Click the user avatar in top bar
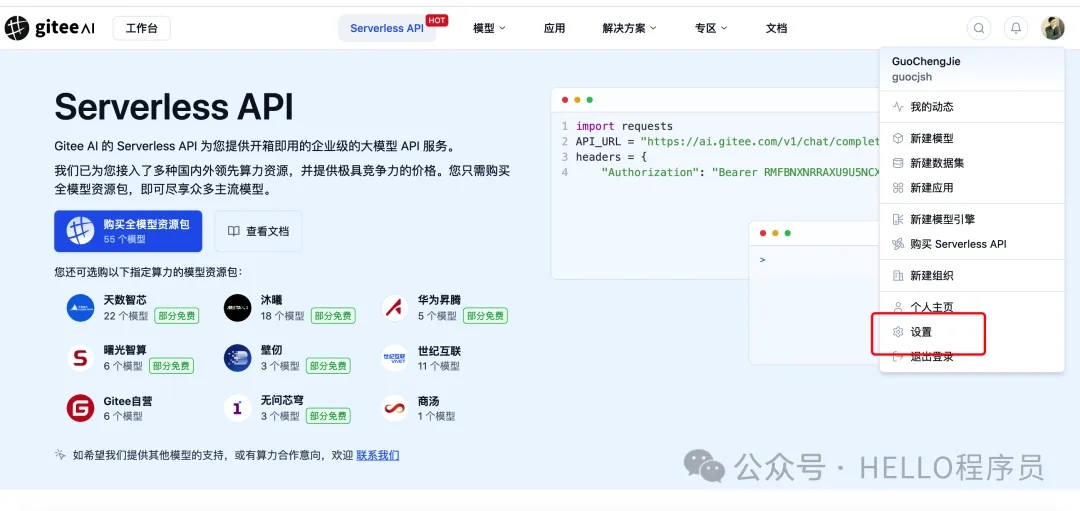 pyautogui.click(x=1052, y=28)
